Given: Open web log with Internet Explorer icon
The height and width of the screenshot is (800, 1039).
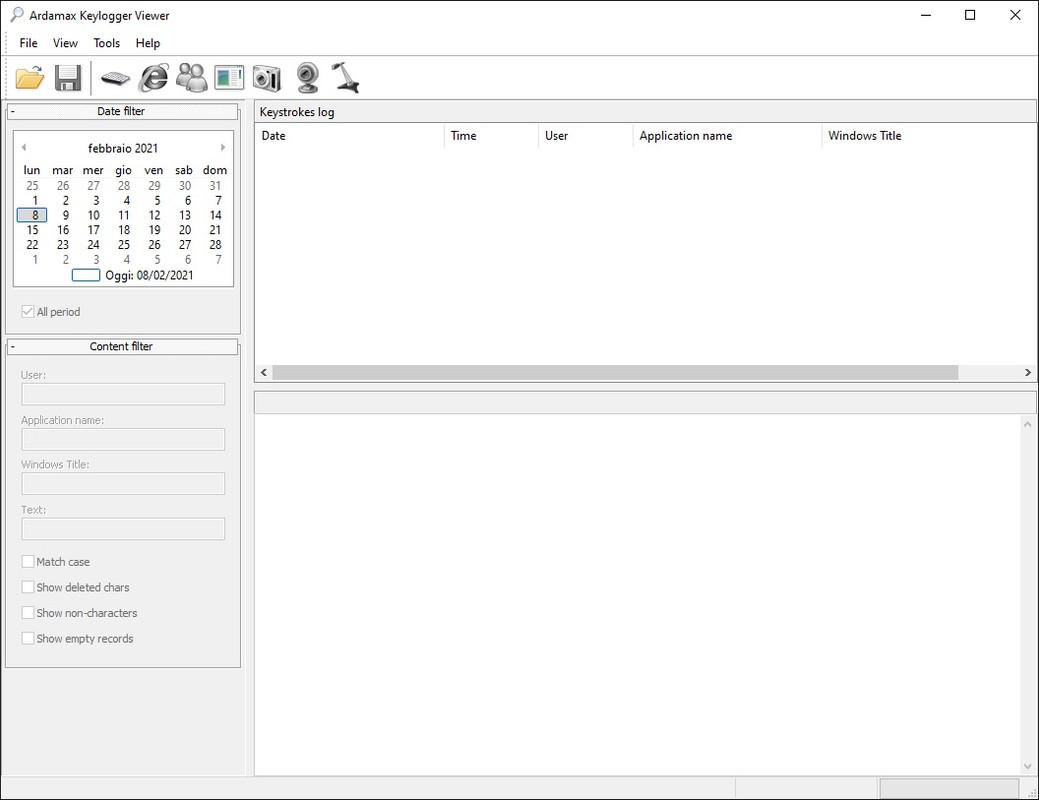Looking at the screenshot, I should coord(153,78).
